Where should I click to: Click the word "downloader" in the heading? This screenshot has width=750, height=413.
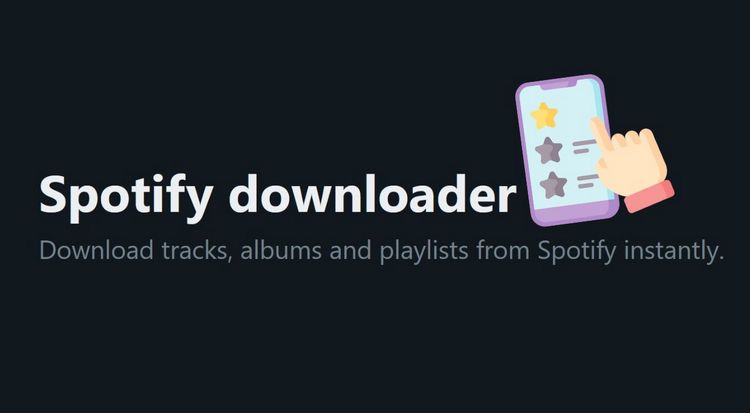(x=373, y=191)
